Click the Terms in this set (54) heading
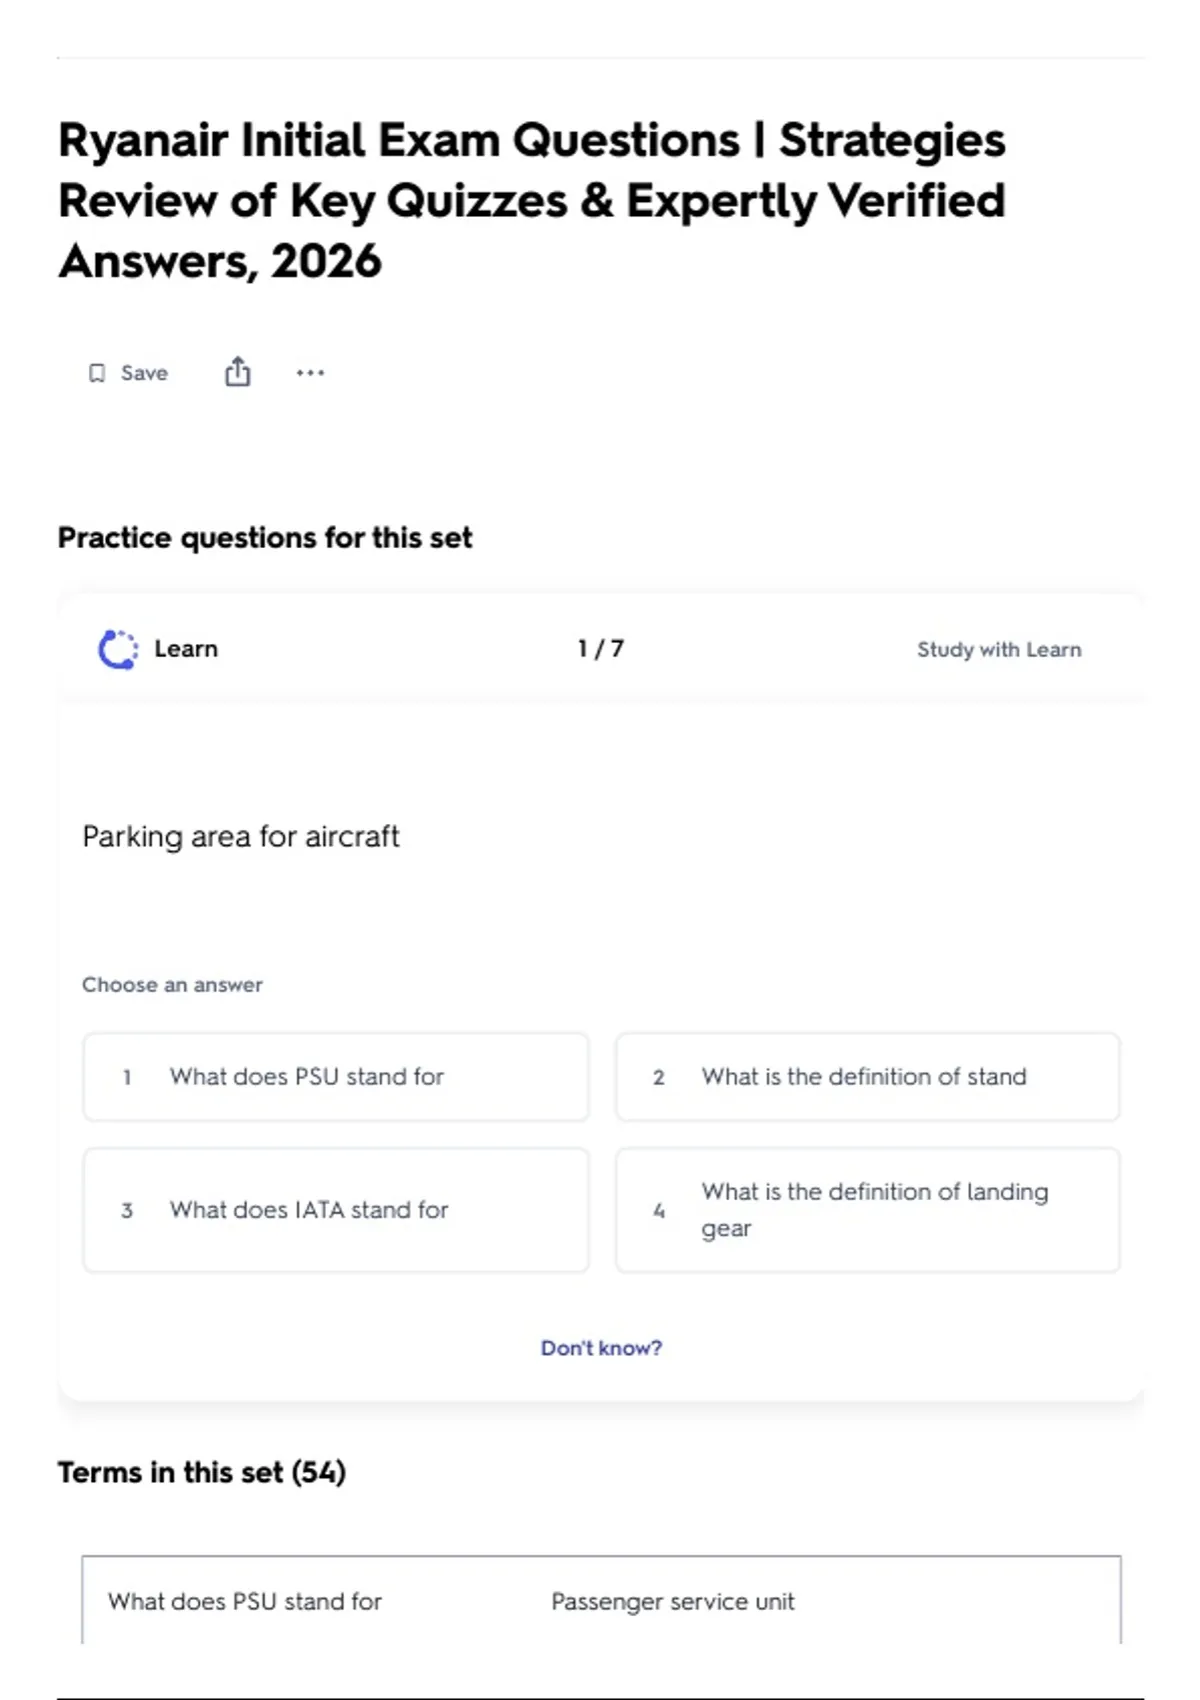 (x=202, y=1472)
